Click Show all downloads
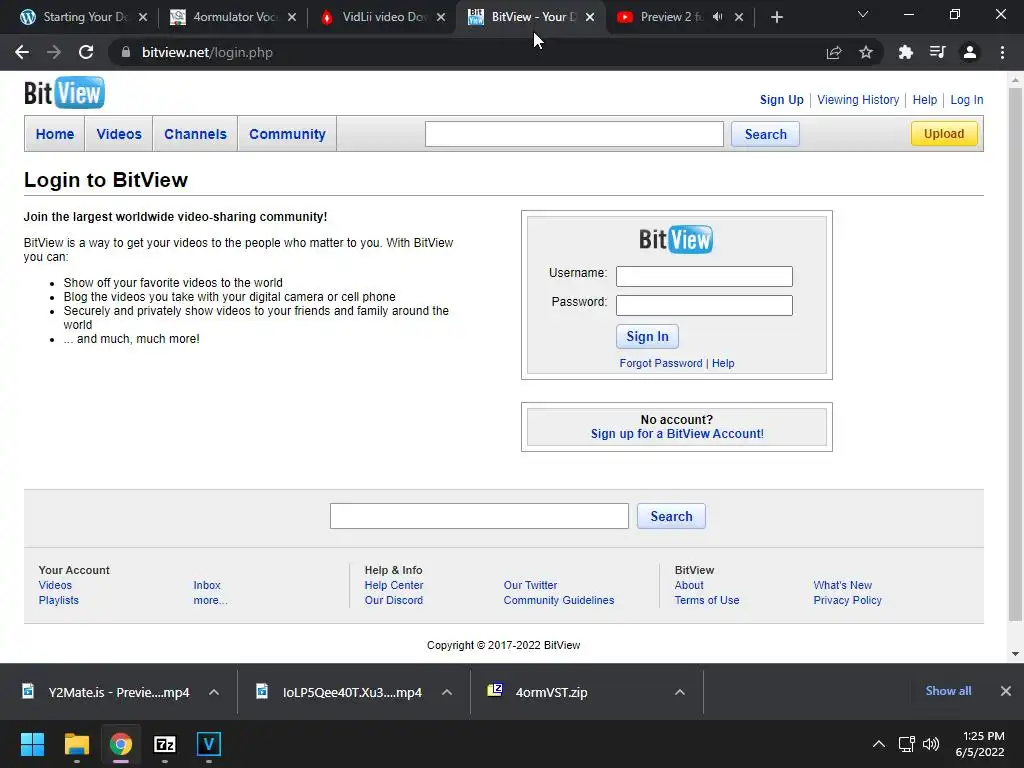This screenshot has height=768, width=1024. click(x=948, y=691)
